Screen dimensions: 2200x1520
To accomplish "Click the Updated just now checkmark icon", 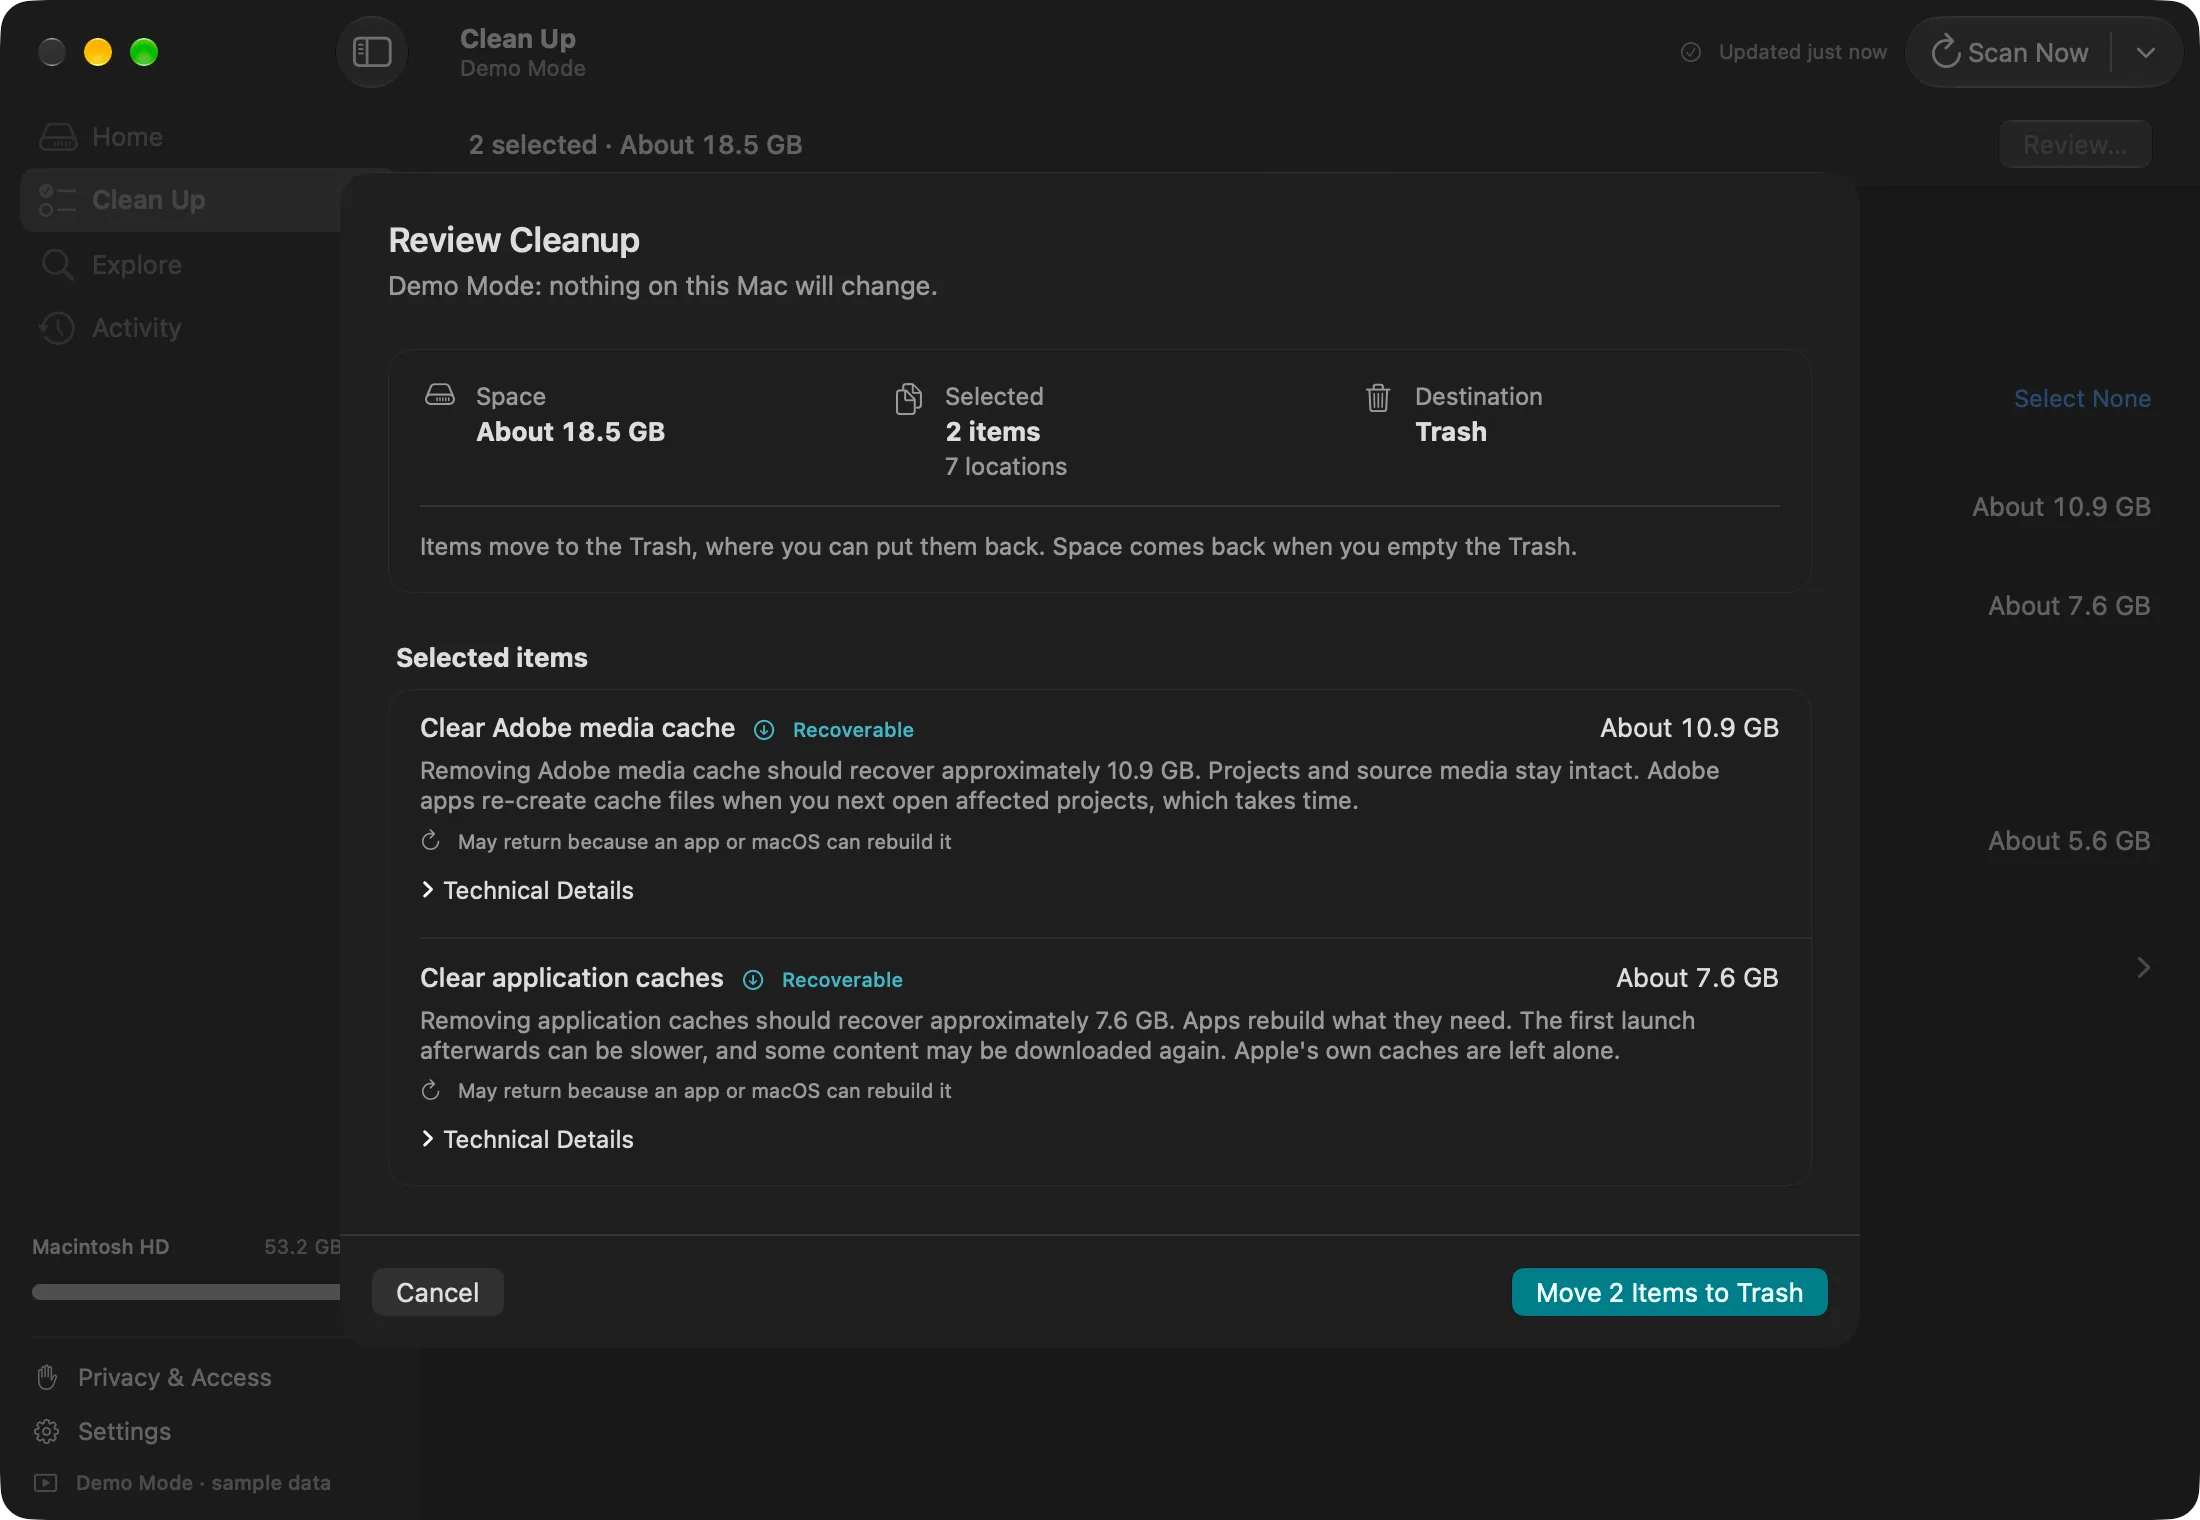I will pos(1691,52).
